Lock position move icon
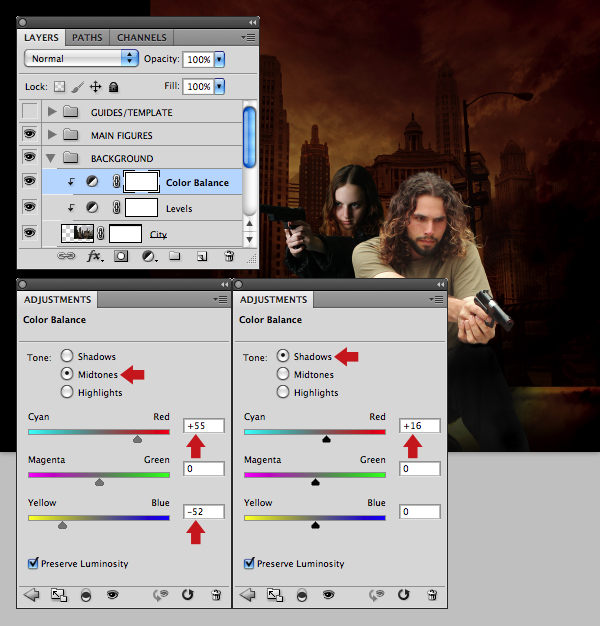 point(95,87)
